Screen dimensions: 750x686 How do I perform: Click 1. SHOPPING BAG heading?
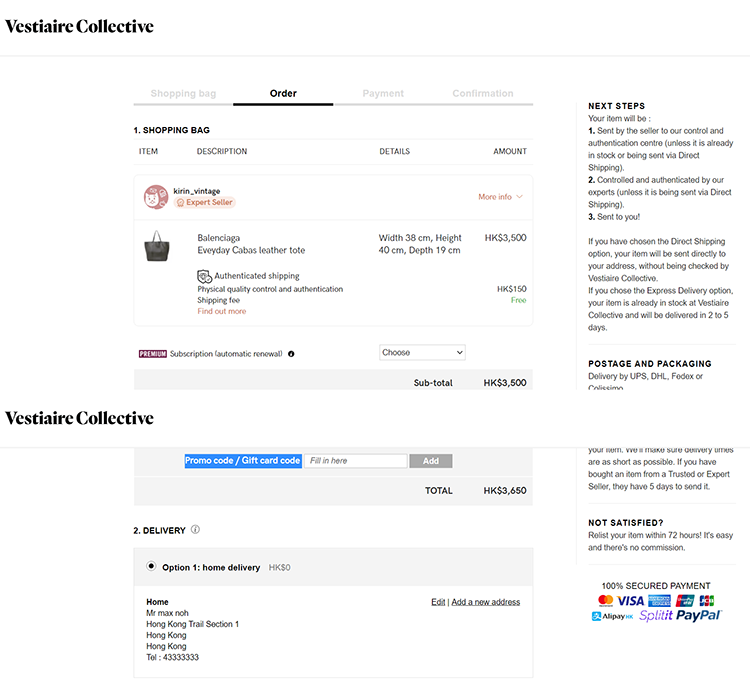tap(171, 130)
